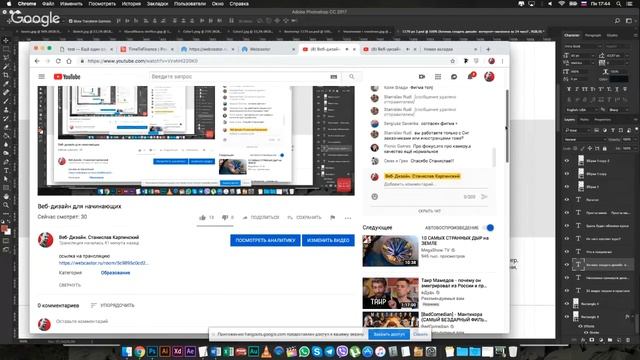
Task: Toggle layer filtering switch in Layers panel
Action: (636, 130)
